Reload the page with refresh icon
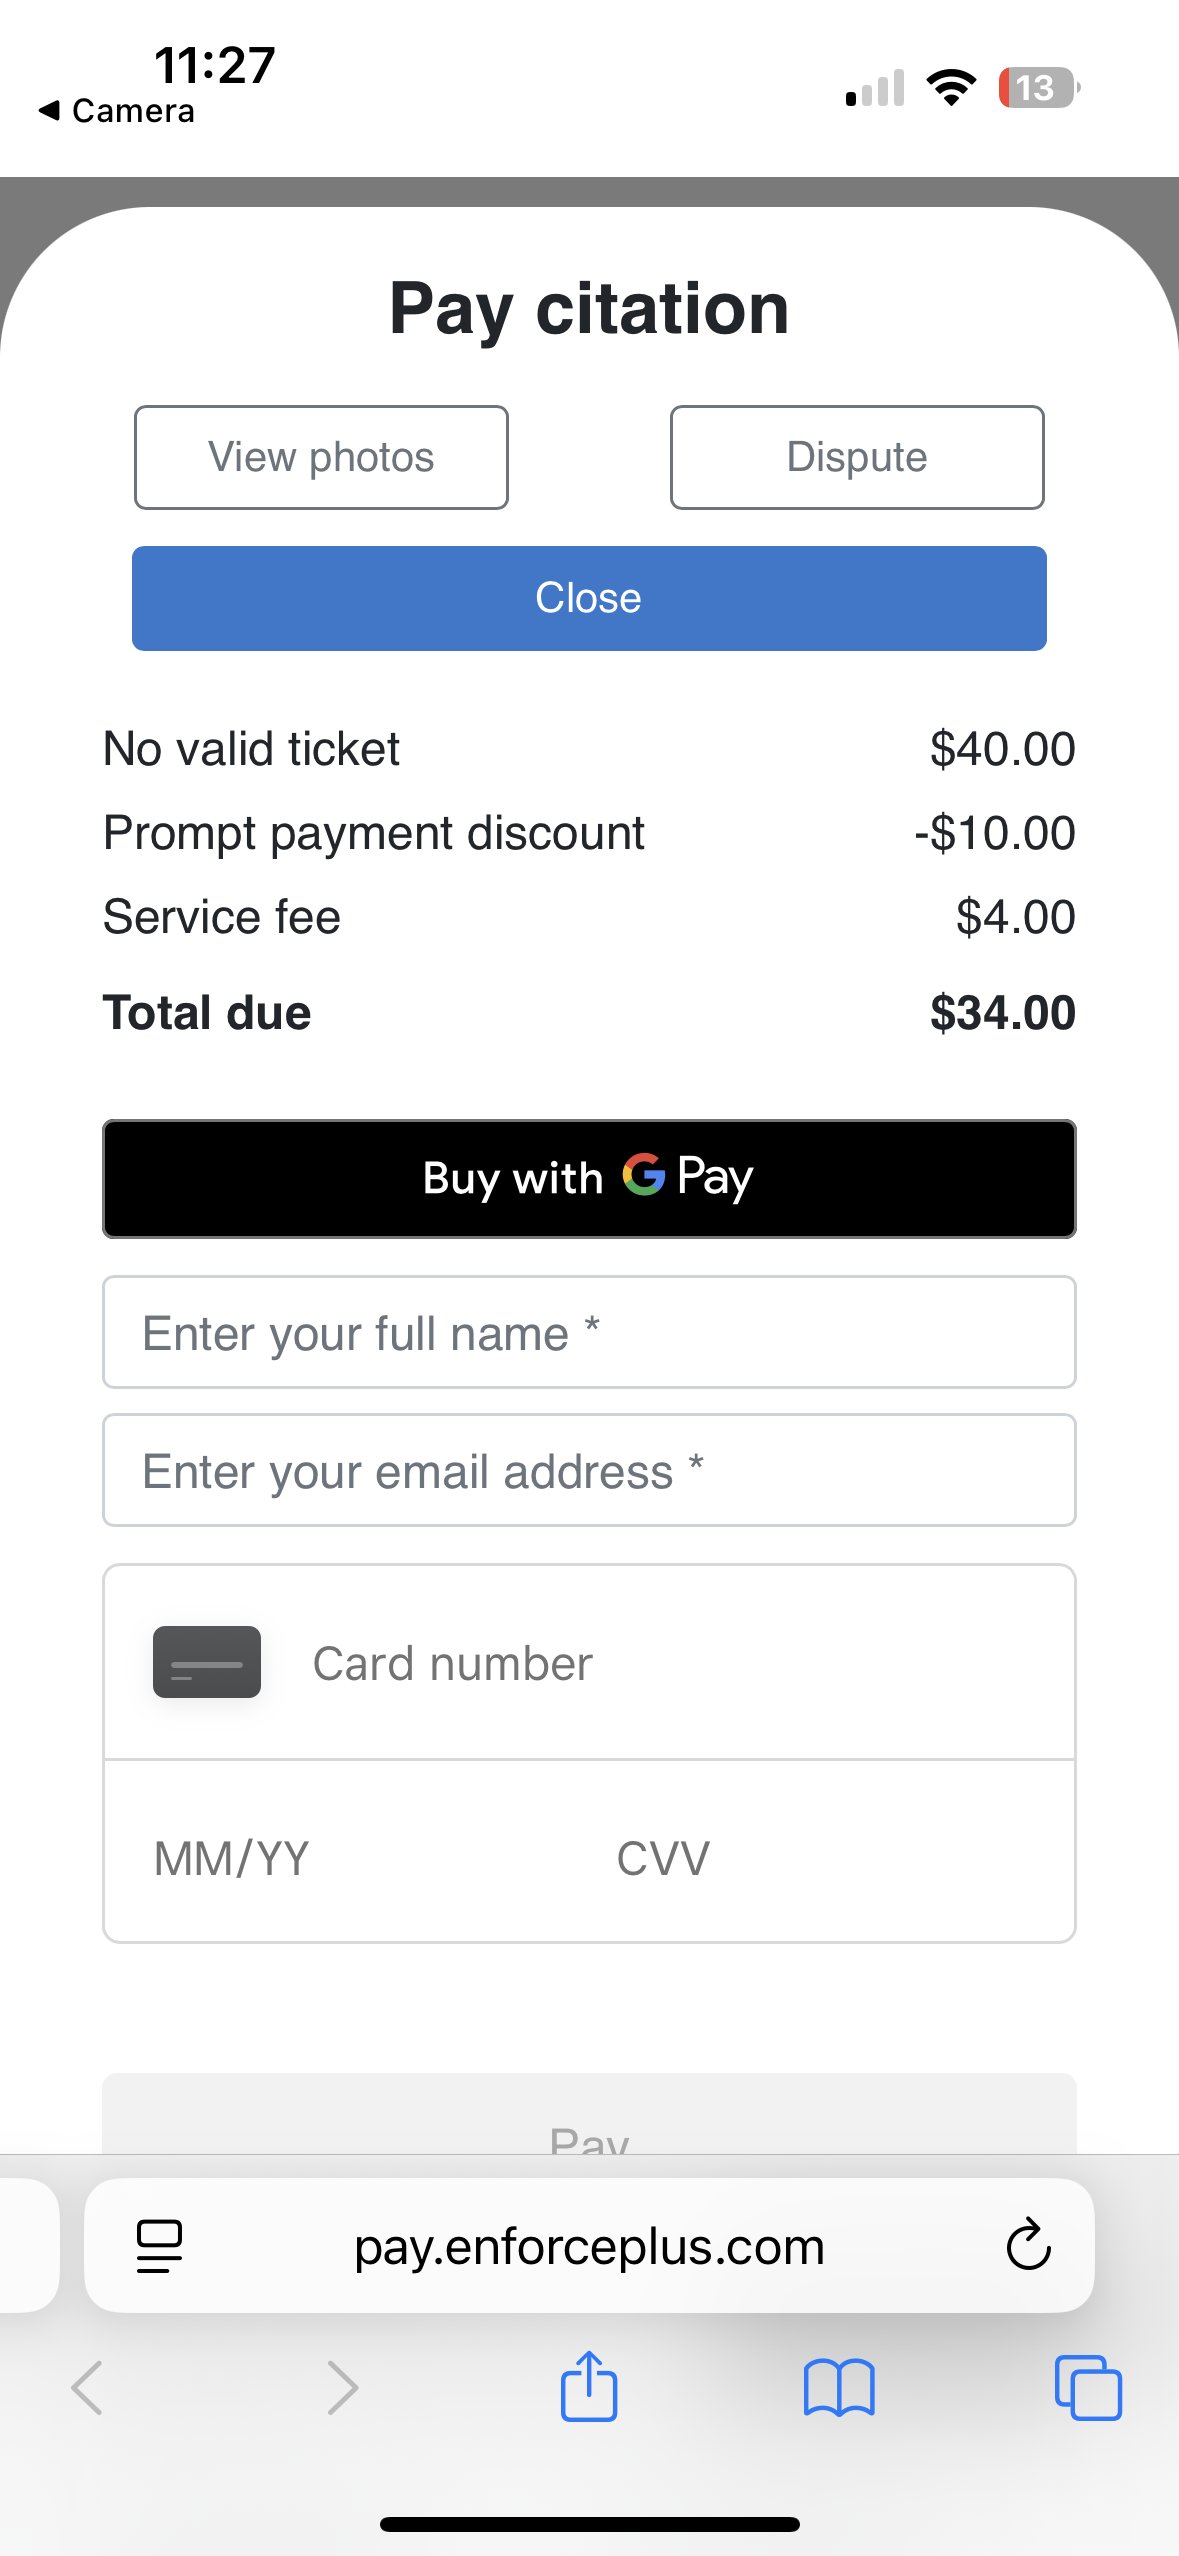The width and height of the screenshot is (1179, 2556). tap(1028, 2246)
